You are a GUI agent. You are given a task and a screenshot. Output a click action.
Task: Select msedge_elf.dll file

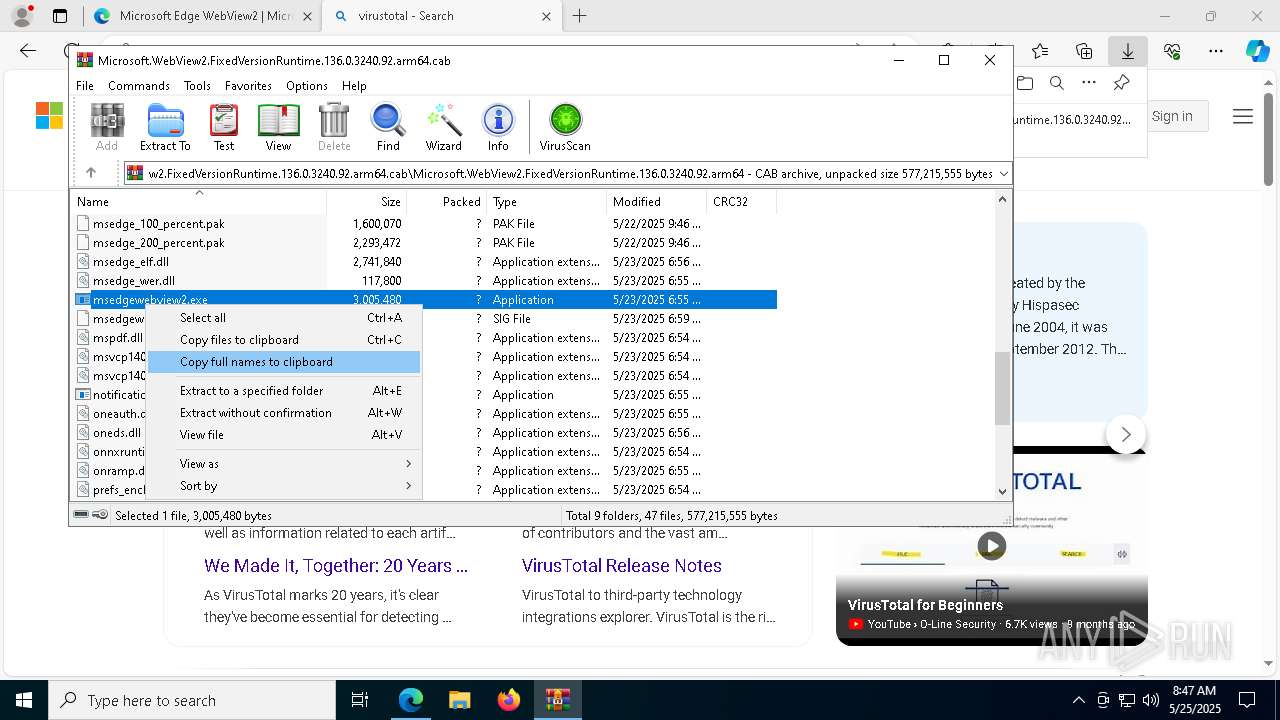tap(130, 262)
